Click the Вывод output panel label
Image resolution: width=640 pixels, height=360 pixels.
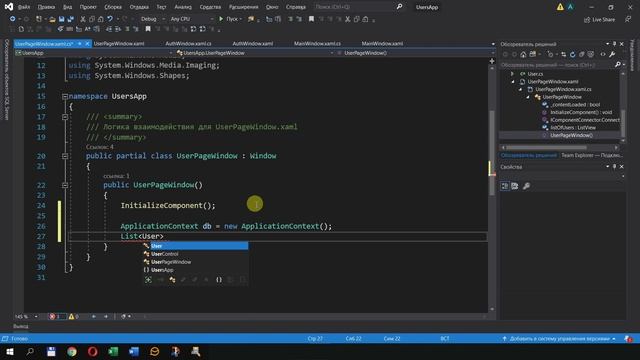coord(21,326)
